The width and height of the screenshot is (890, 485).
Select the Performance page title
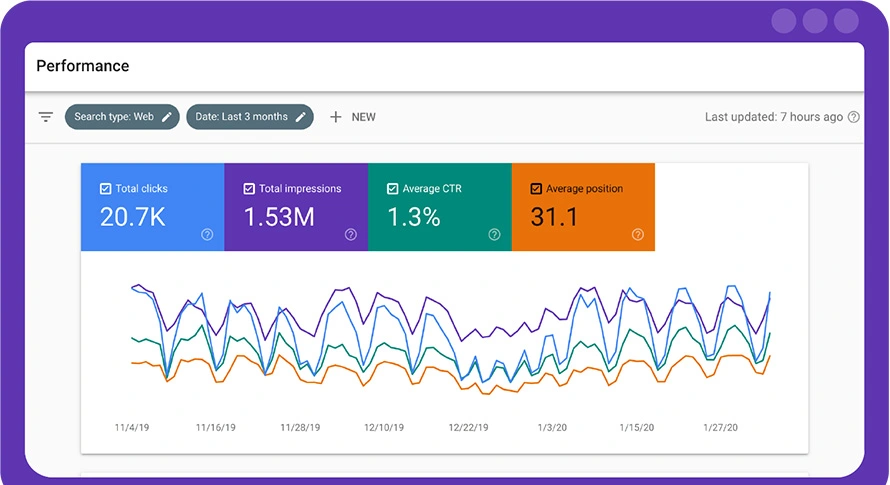83,66
